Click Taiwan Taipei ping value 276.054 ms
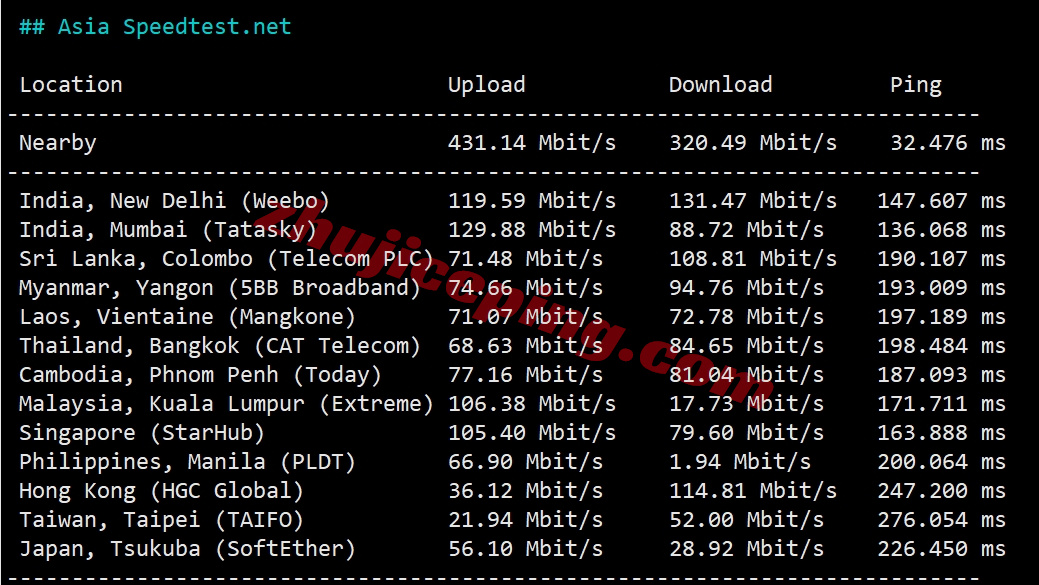The height and width of the screenshot is (585, 1039). (x=941, y=520)
